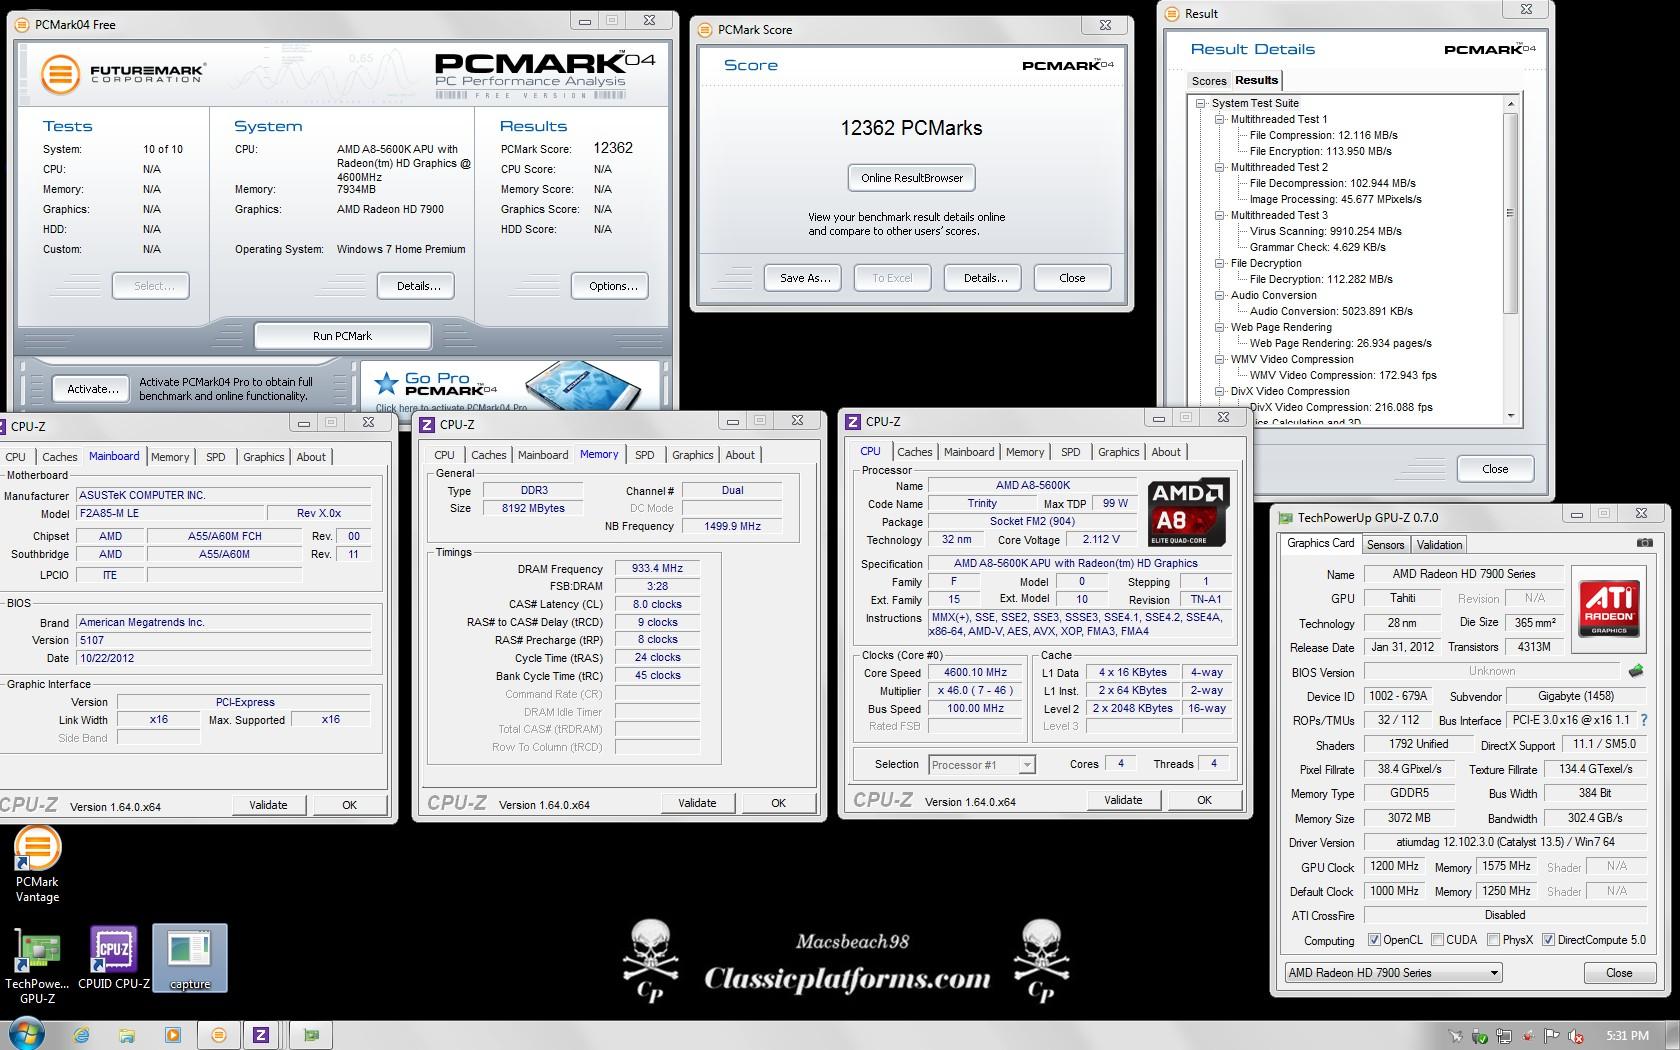The height and width of the screenshot is (1050, 1680).
Task: Toggle DirectCompute 5.0 checkbox in GPU-Z
Action: [x=1548, y=940]
